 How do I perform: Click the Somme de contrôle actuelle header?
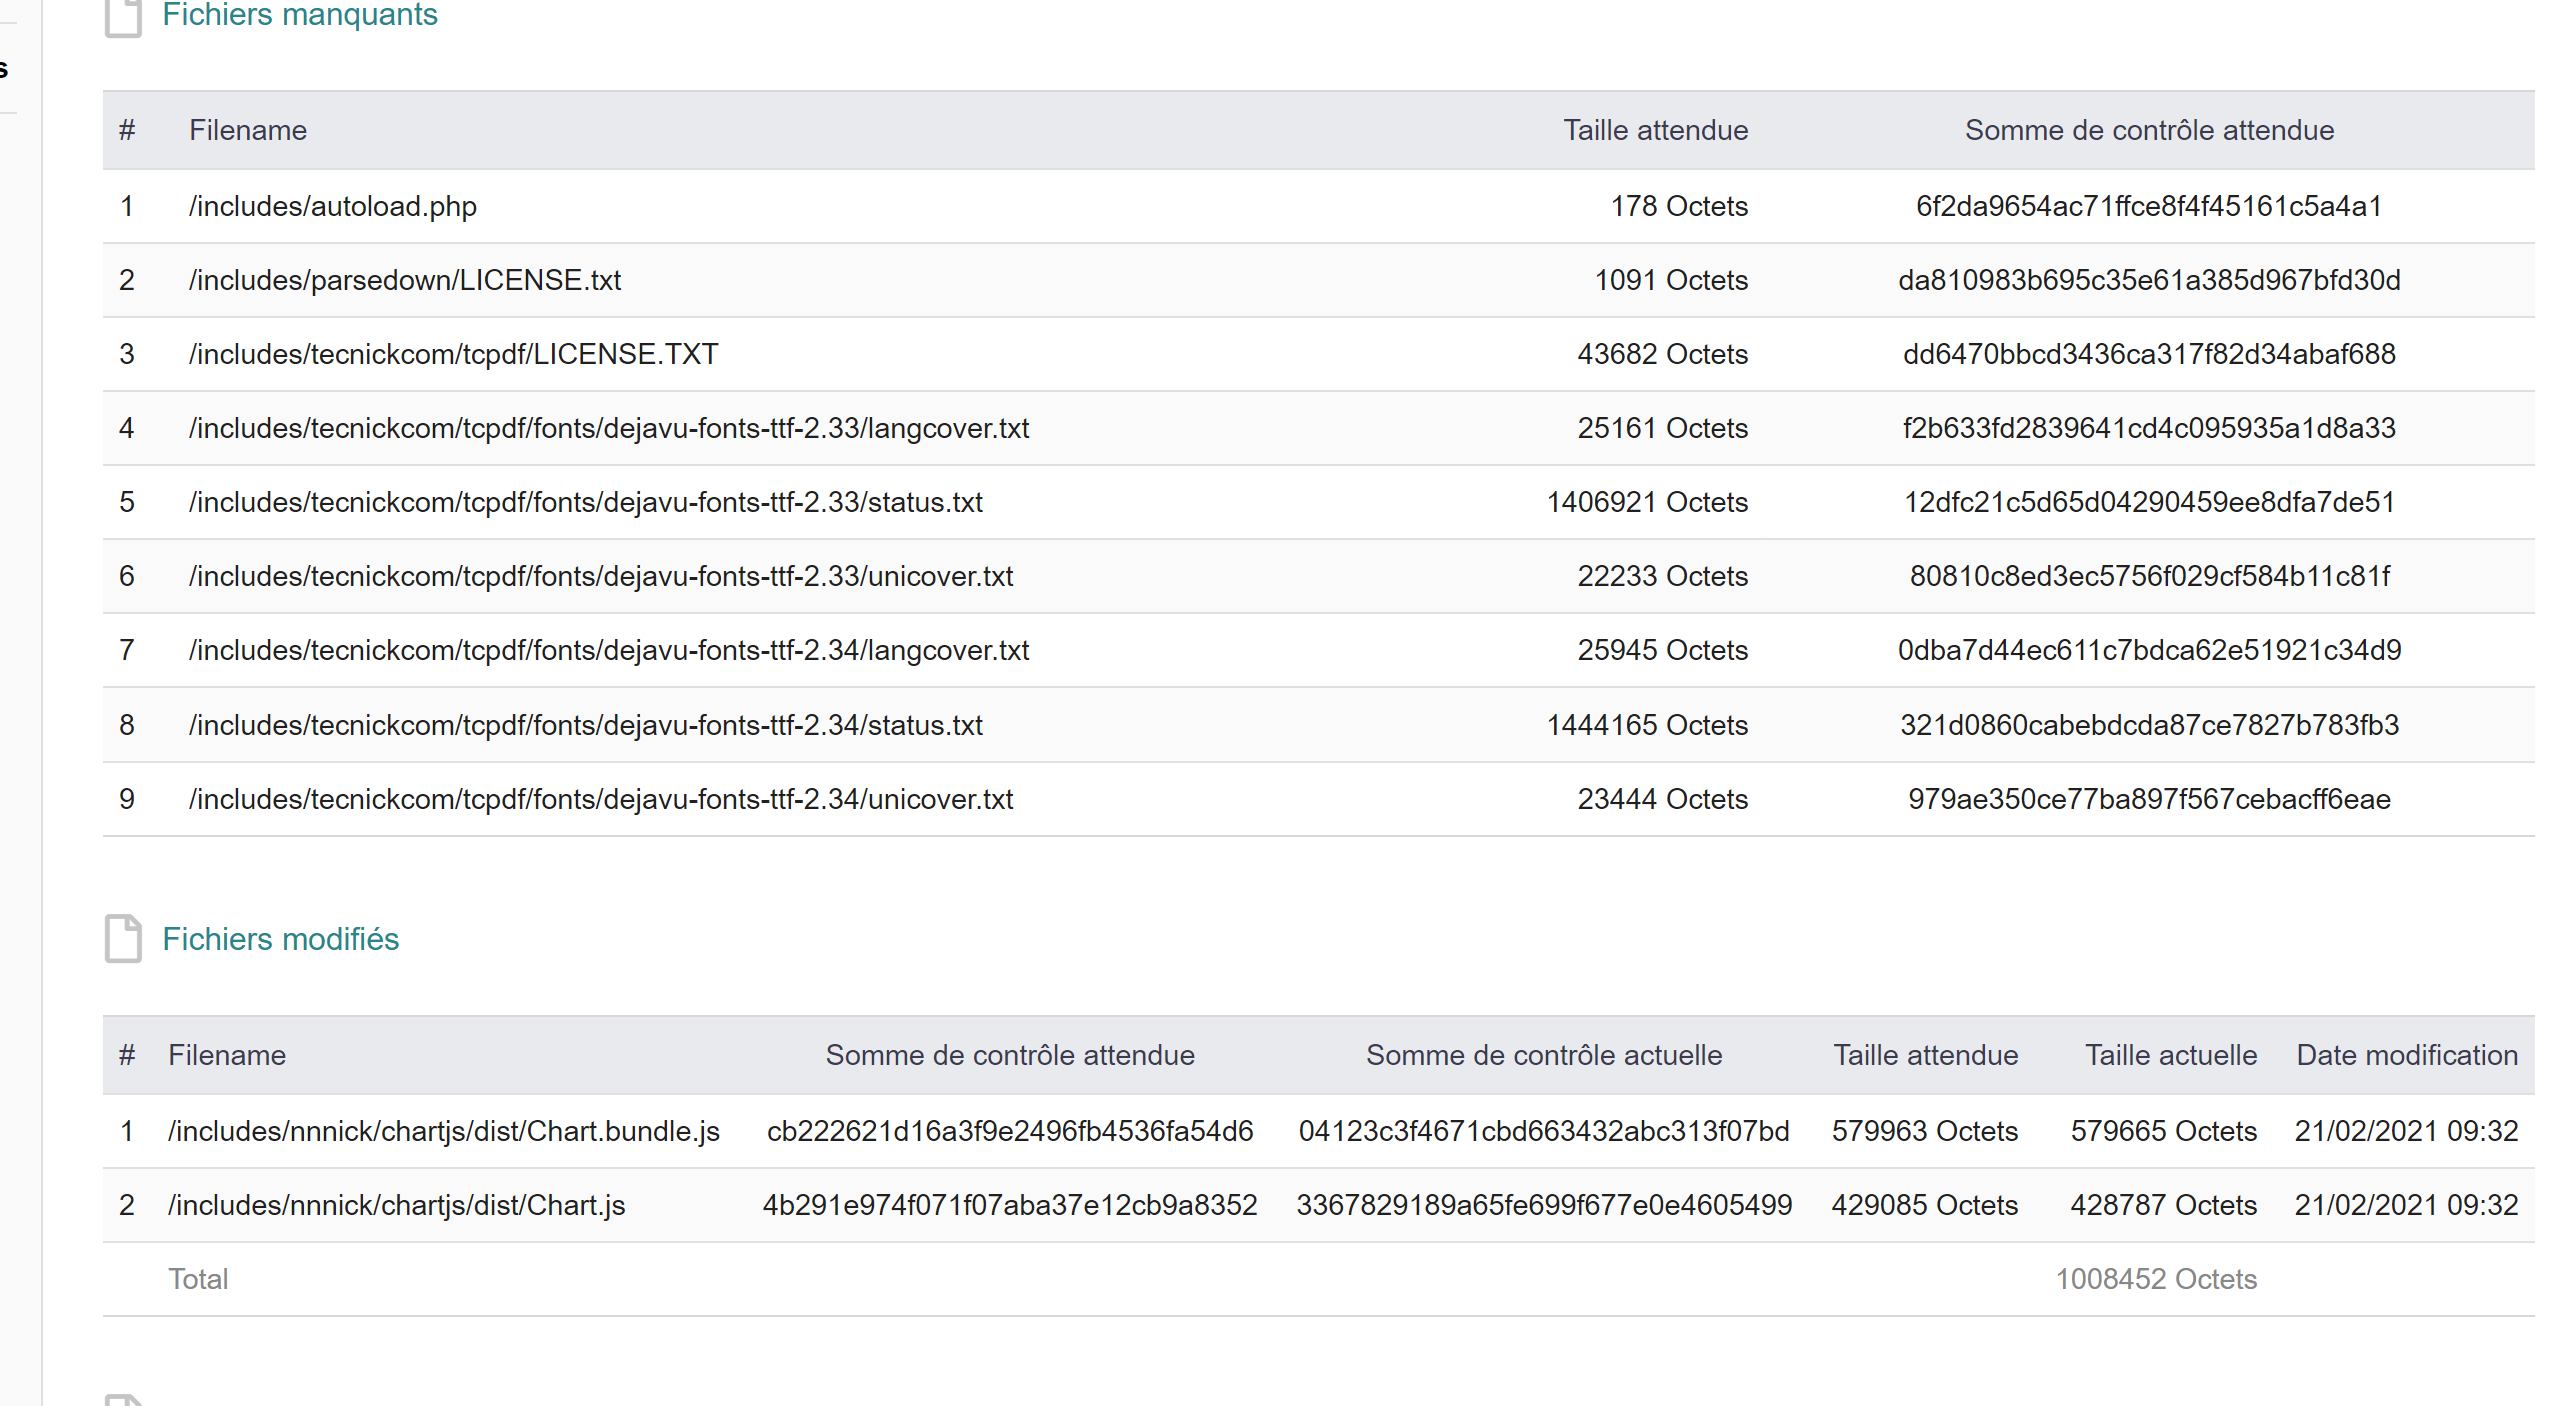(x=1544, y=1055)
